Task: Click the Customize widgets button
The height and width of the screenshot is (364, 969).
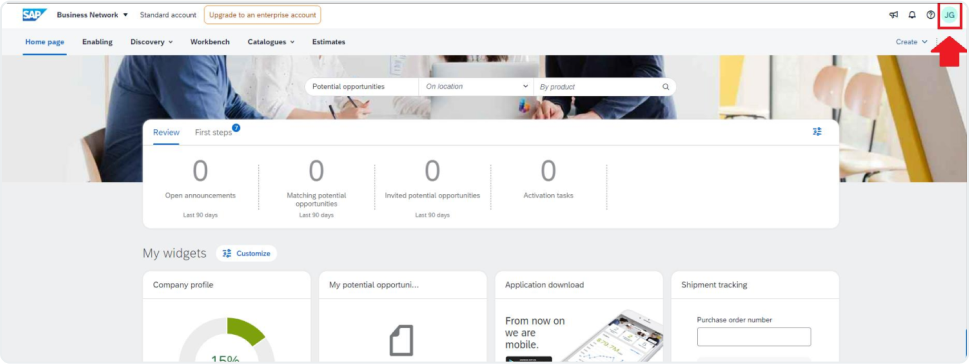Action: pyautogui.click(x=247, y=253)
